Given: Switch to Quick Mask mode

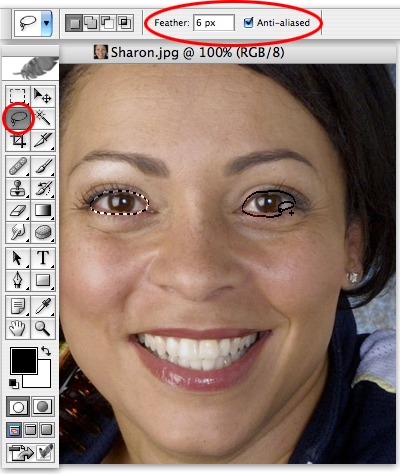Looking at the screenshot, I should coord(43,407).
